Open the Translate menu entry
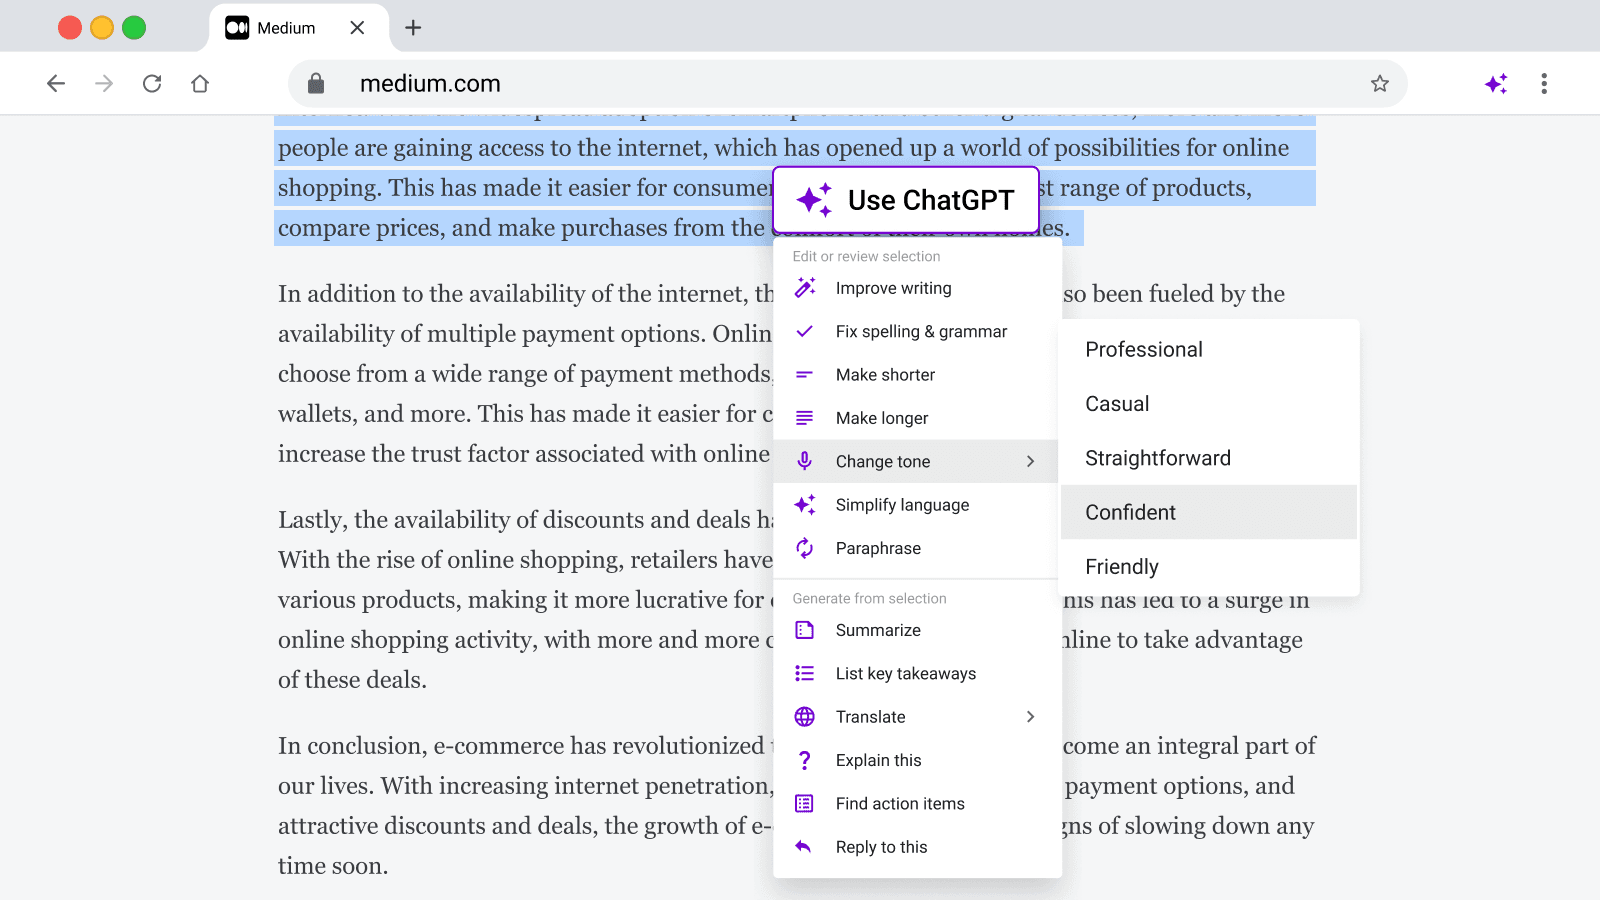The width and height of the screenshot is (1600, 900). [917, 717]
